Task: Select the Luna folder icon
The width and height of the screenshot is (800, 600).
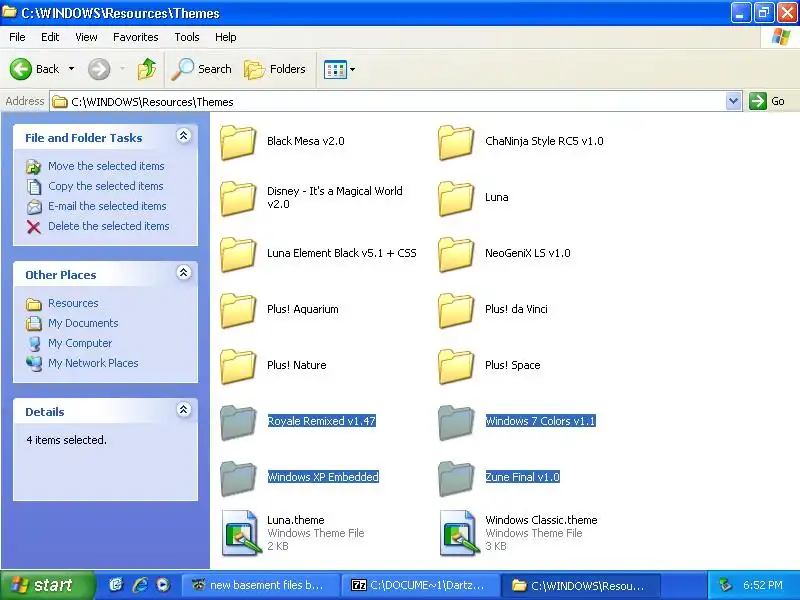Action: 457,198
